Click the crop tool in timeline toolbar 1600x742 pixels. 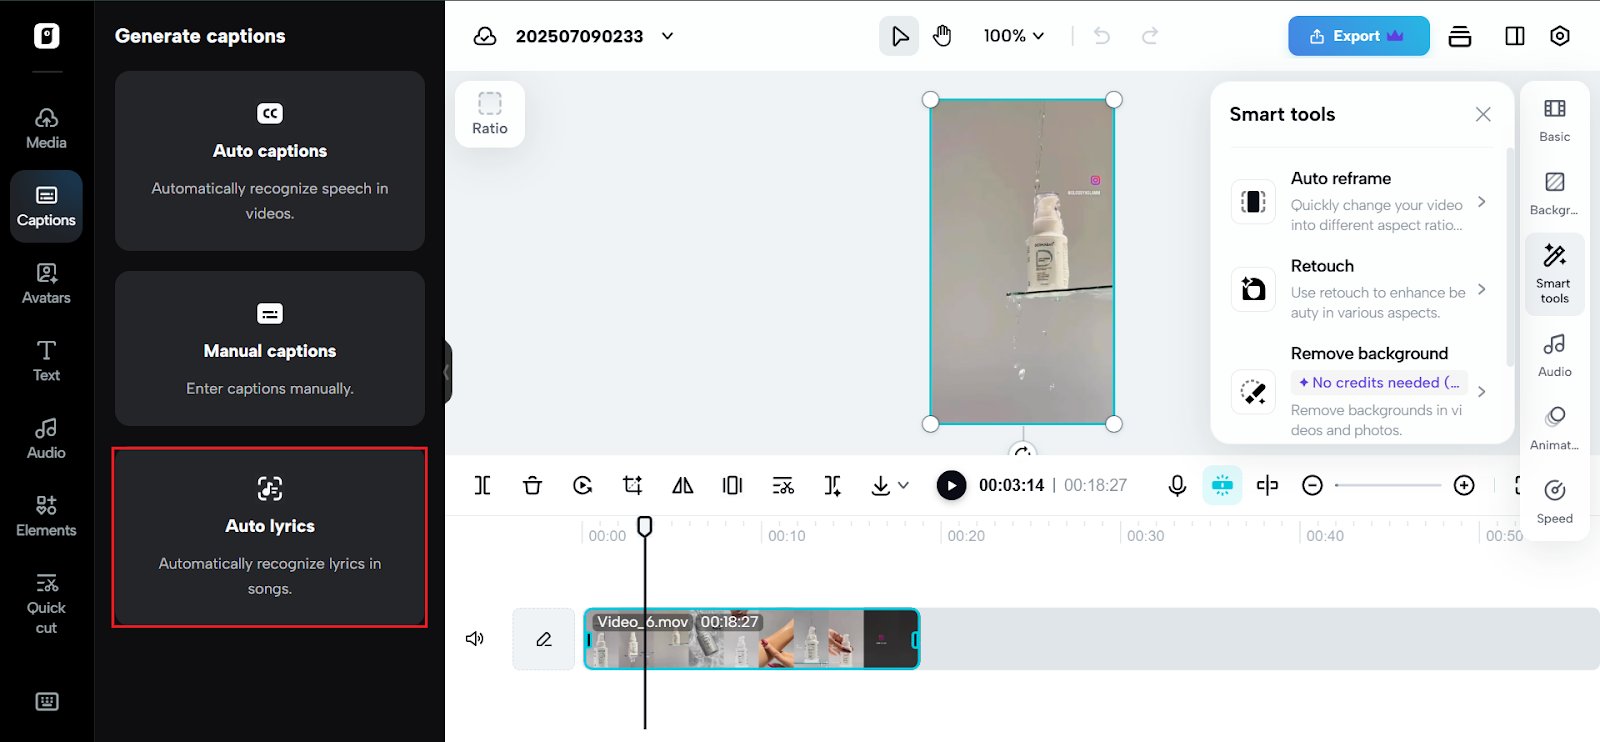tap(632, 485)
